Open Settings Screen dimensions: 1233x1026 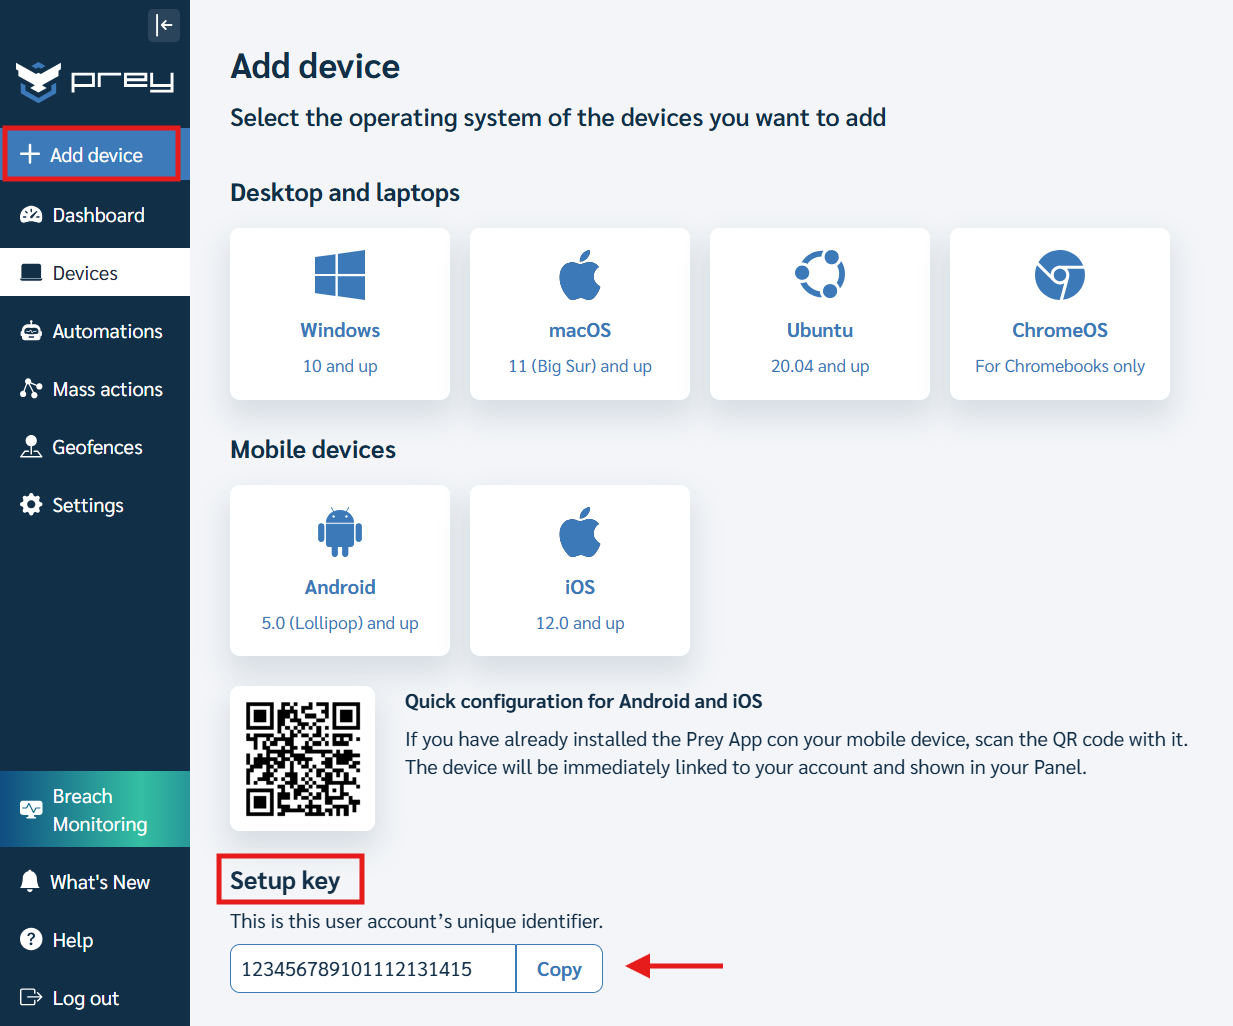click(x=95, y=505)
